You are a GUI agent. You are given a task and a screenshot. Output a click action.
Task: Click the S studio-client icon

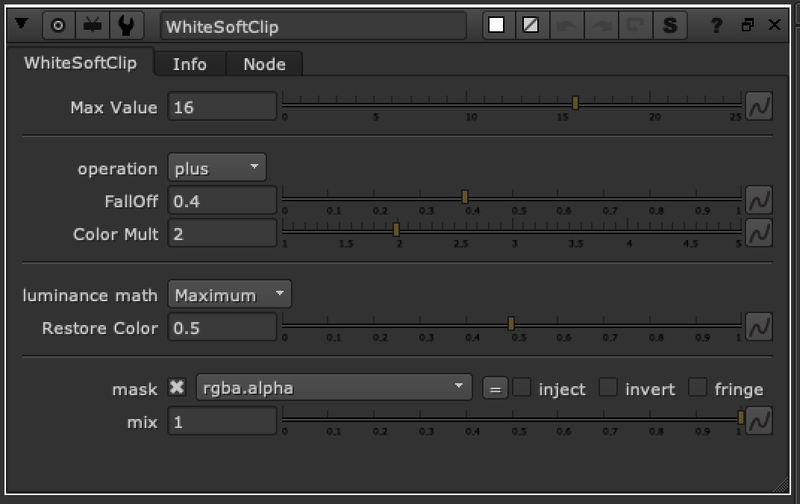pyautogui.click(x=670, y=26)
